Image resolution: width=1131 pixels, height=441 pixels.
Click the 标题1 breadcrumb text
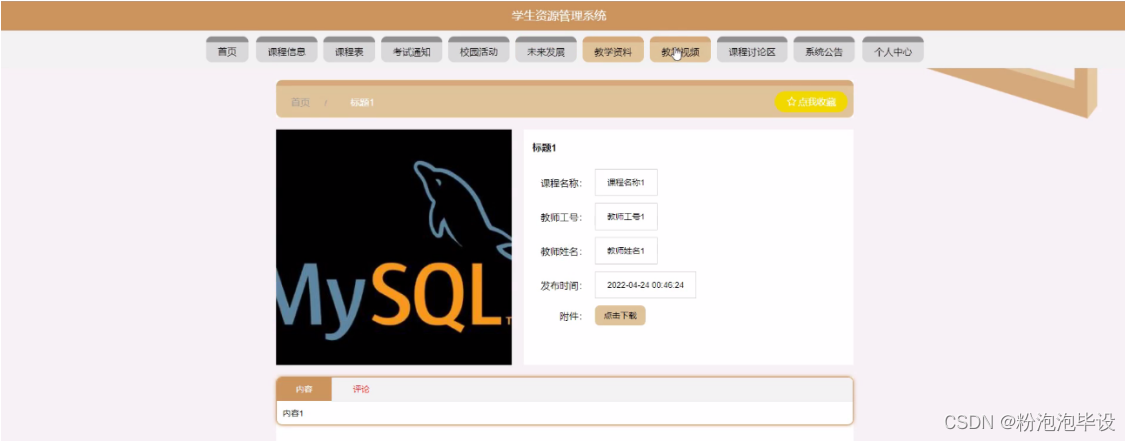[x=362, y=102]
